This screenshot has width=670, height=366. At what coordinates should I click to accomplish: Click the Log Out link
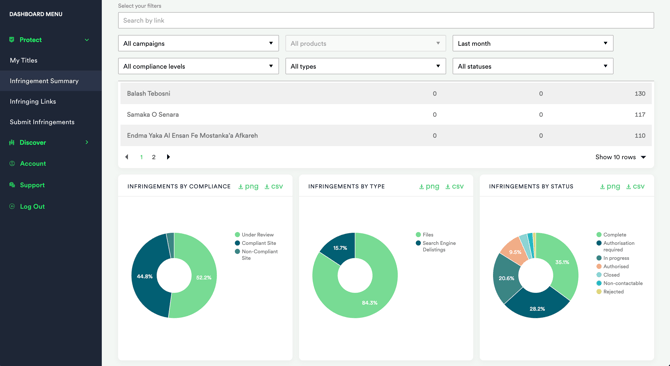pyautogui.click(x=32, y=206)
